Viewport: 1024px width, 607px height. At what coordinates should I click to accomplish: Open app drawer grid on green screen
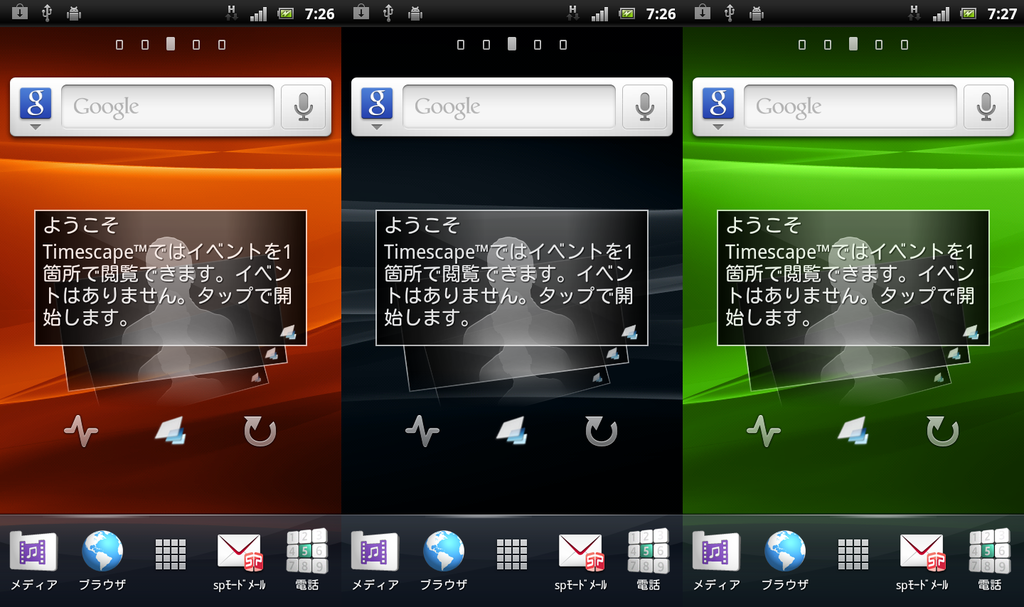pos(854,554)
